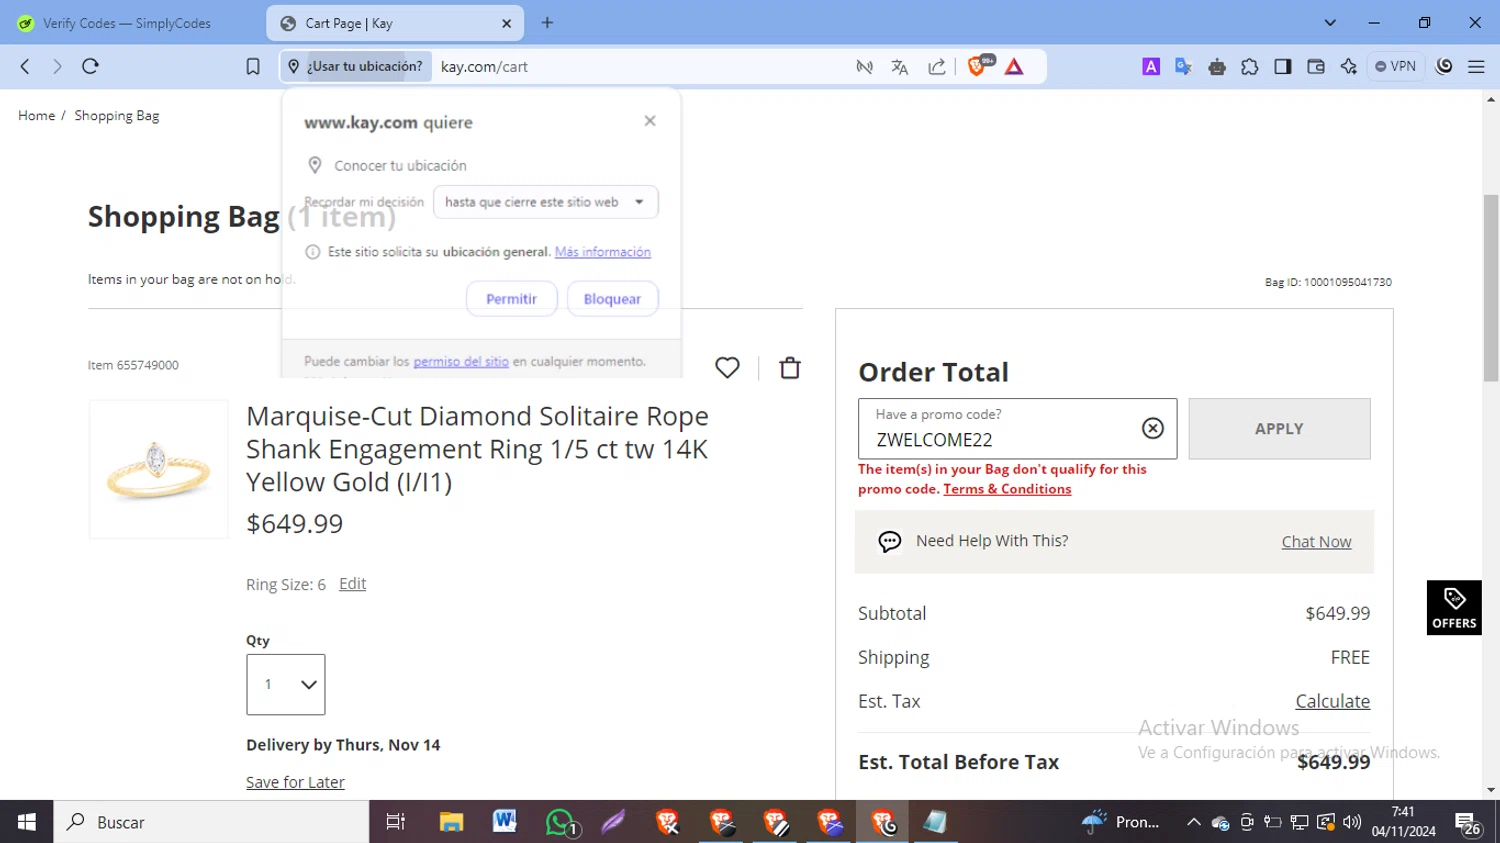Go back to the previous page

[x=25, y=66]
